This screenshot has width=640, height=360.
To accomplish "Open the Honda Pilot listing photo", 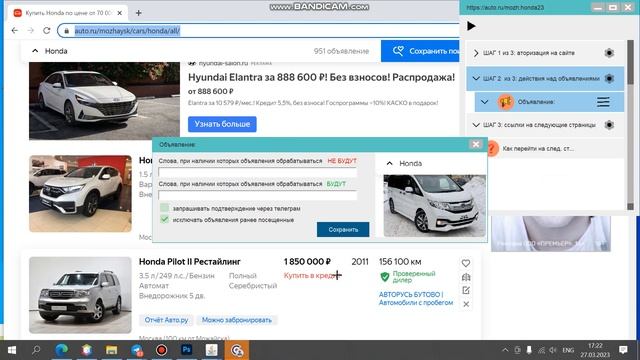I will click(80, 295).
